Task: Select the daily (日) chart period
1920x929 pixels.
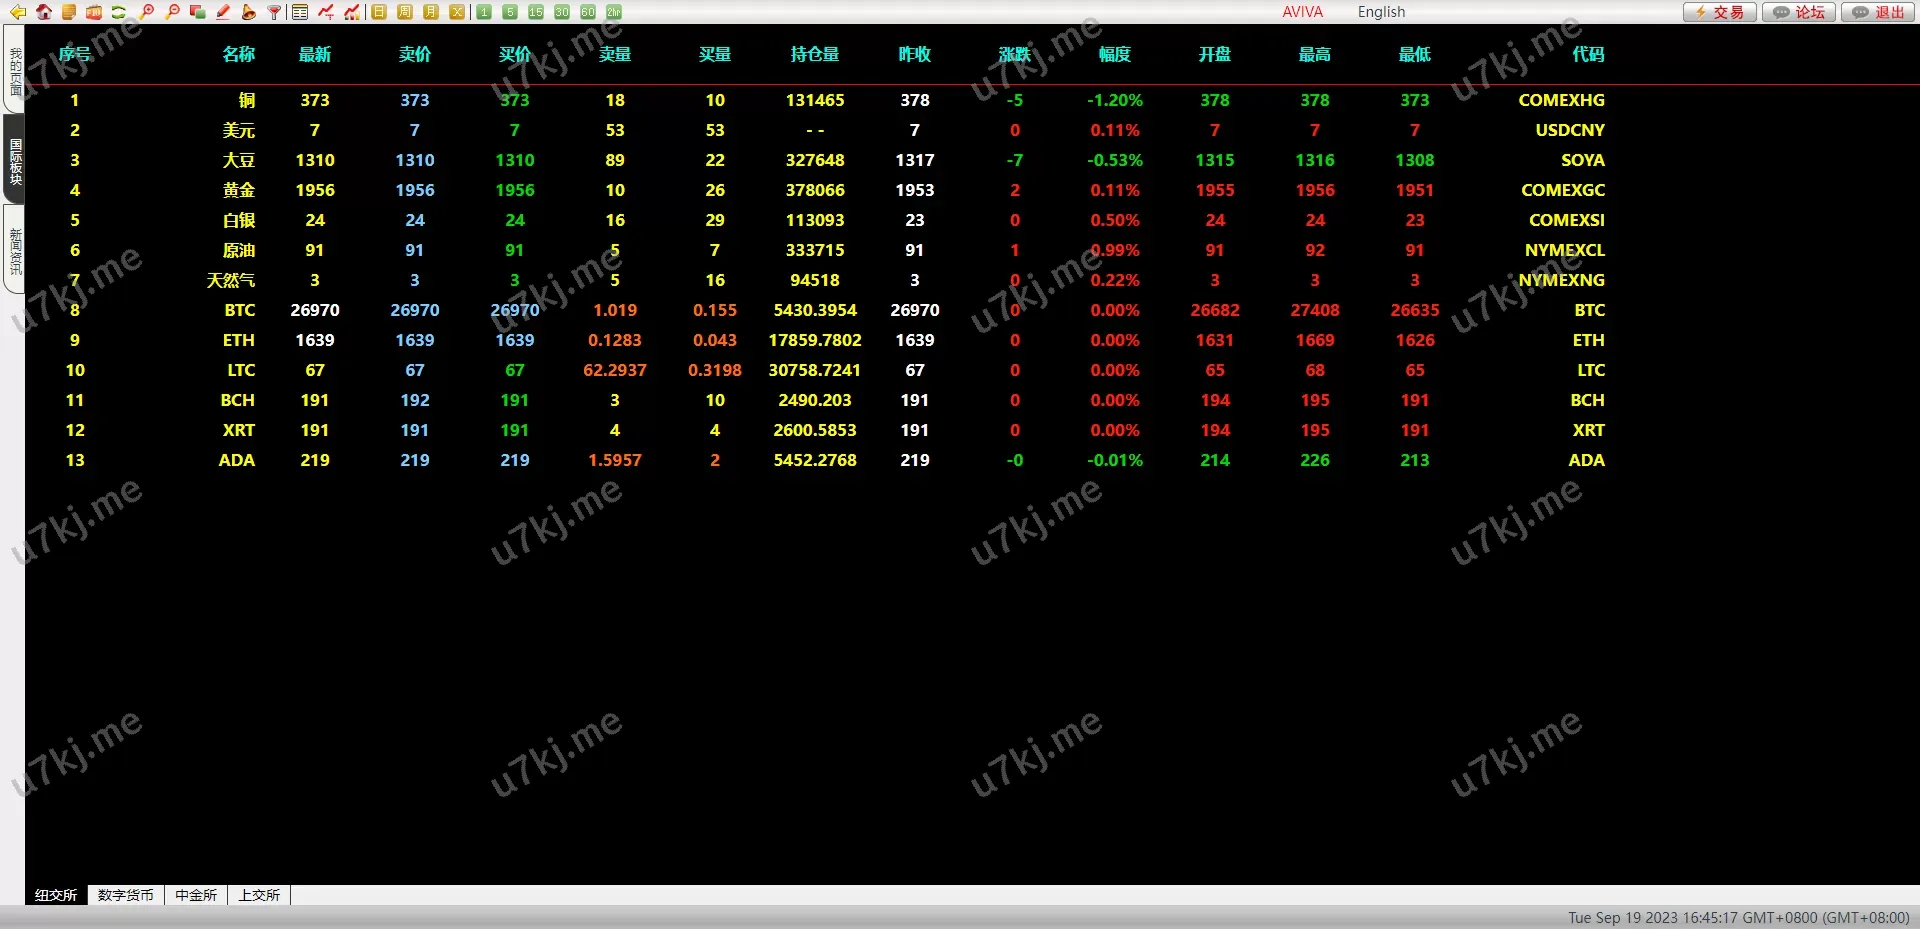Action: click(x=379, y=12)
